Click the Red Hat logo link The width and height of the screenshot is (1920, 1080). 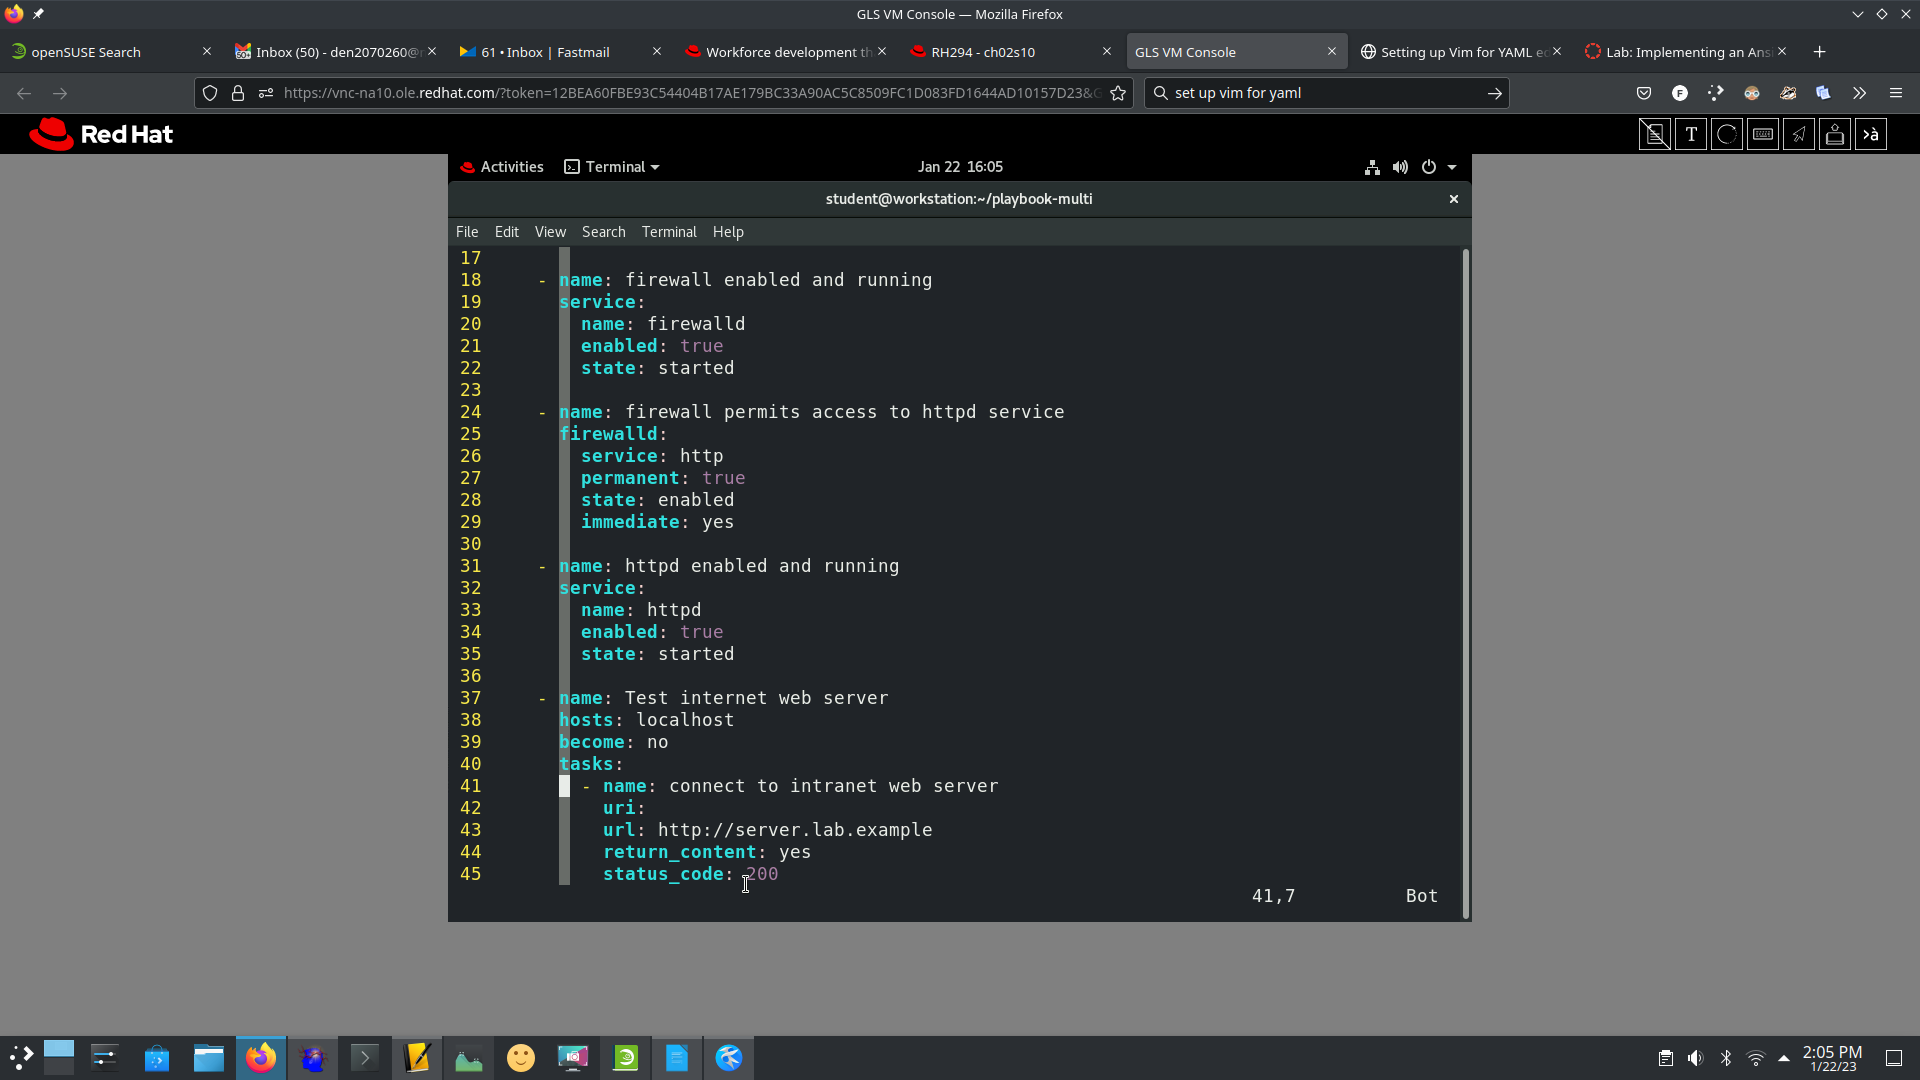pos(101,134)
